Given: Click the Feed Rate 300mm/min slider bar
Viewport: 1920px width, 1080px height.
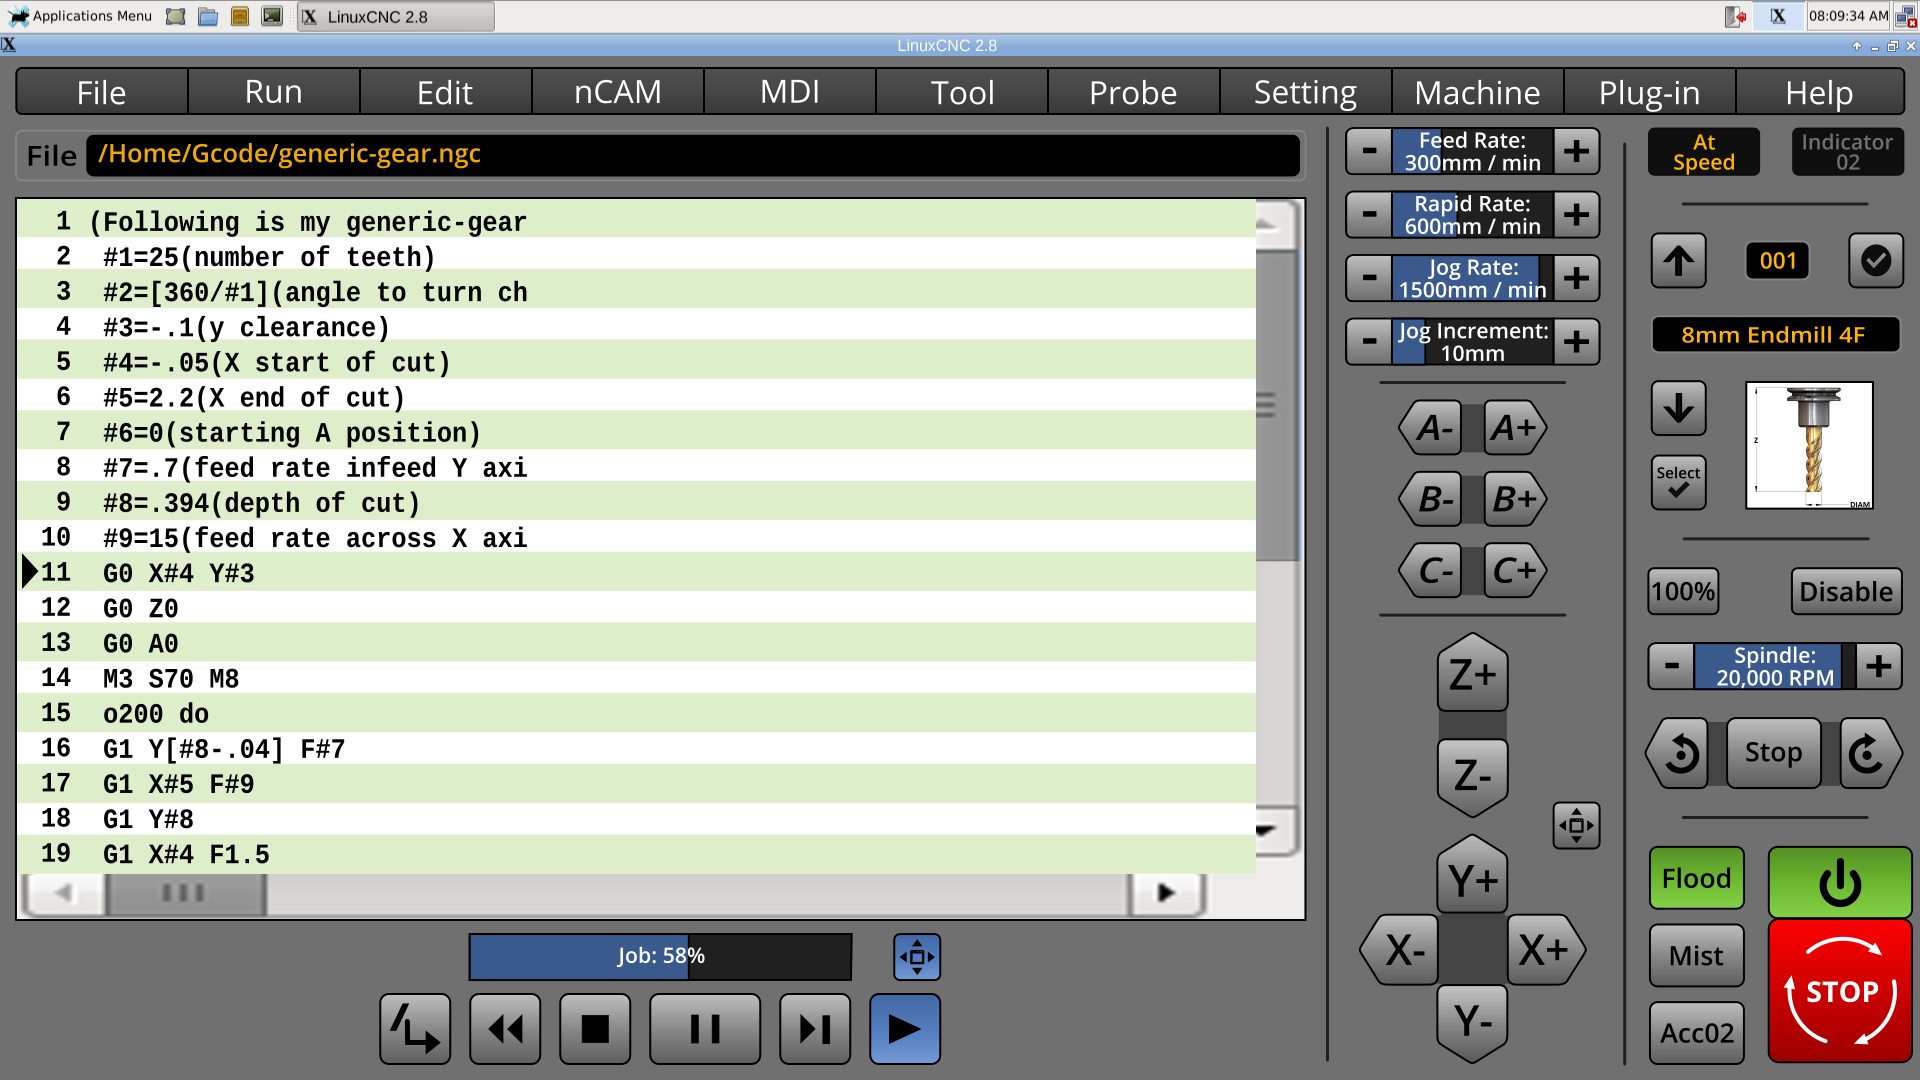Looking at the screenshot, I should pyautogui.click(x=1472, y=151).
